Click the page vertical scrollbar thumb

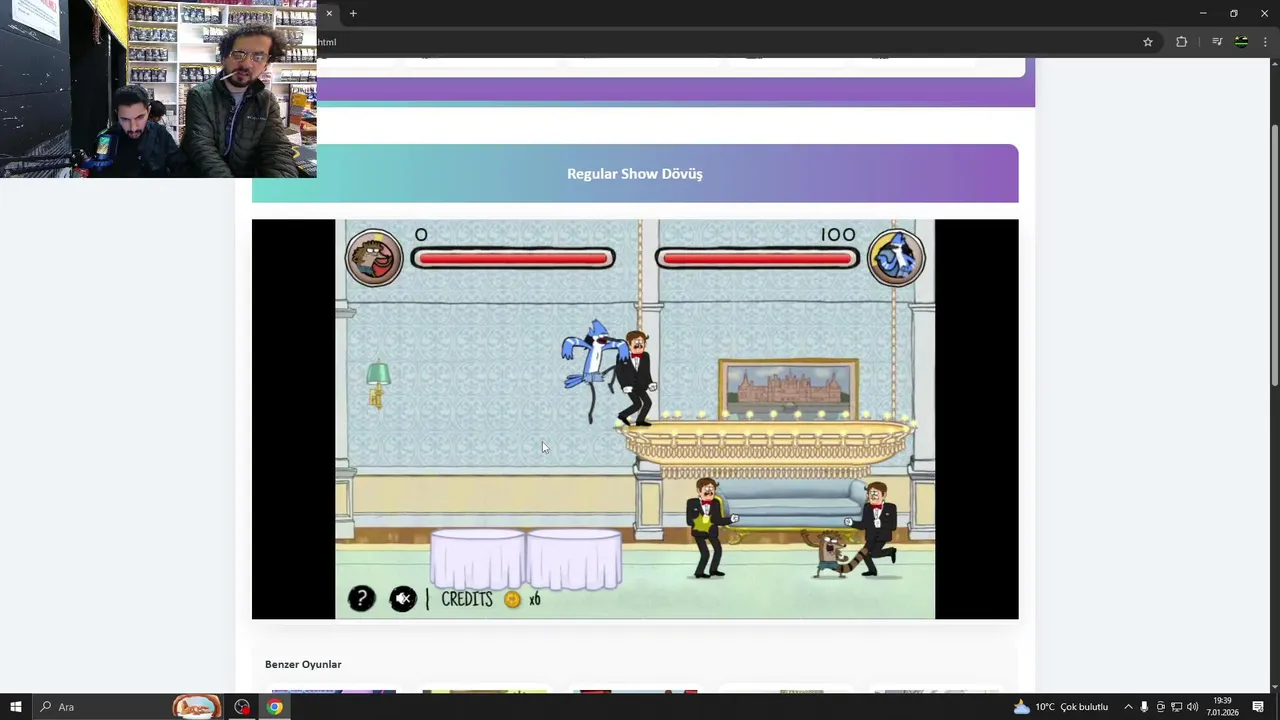[1274, 257]
